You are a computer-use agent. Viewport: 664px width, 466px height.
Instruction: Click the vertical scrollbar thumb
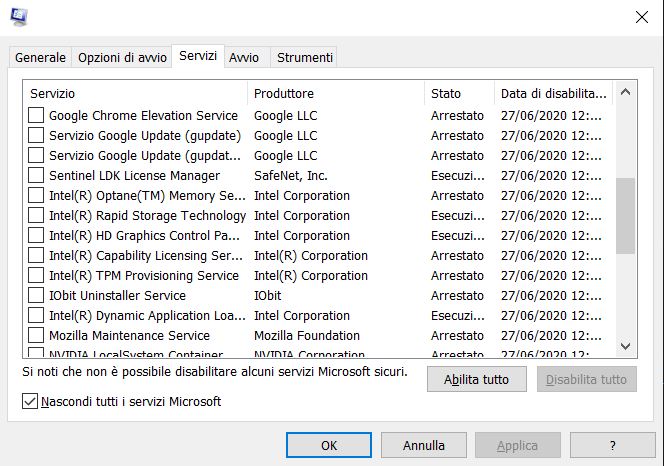[x=625, y=215]
